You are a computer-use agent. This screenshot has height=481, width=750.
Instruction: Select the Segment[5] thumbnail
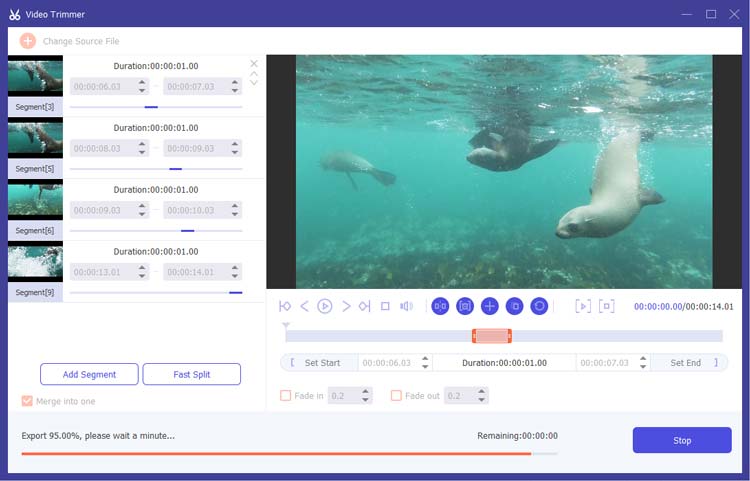35,138
